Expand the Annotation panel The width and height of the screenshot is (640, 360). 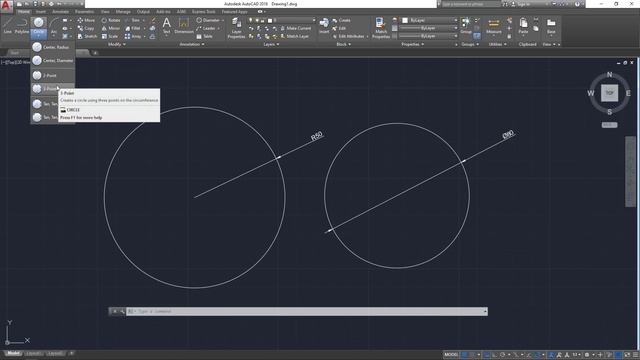click(192, 44)
